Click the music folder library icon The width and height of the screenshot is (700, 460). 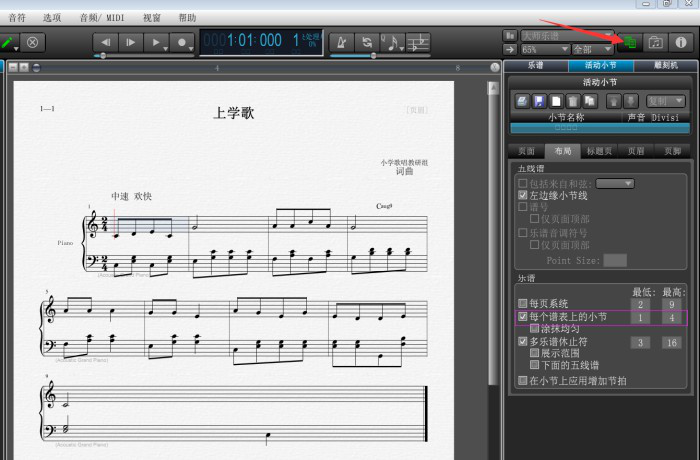656,42
